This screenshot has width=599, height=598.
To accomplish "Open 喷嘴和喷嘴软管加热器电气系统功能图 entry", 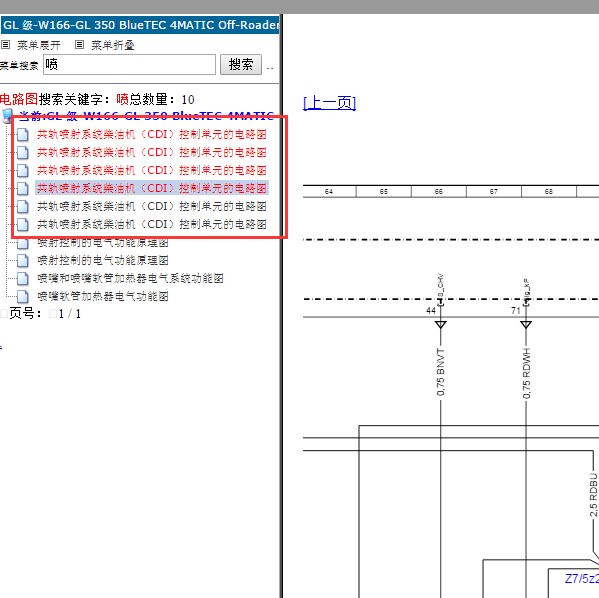I will tap(130, 278).
